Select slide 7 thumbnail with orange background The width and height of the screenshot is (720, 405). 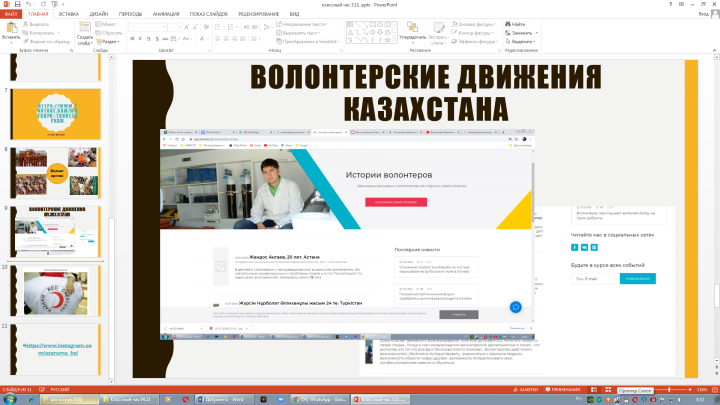[56, 114]
